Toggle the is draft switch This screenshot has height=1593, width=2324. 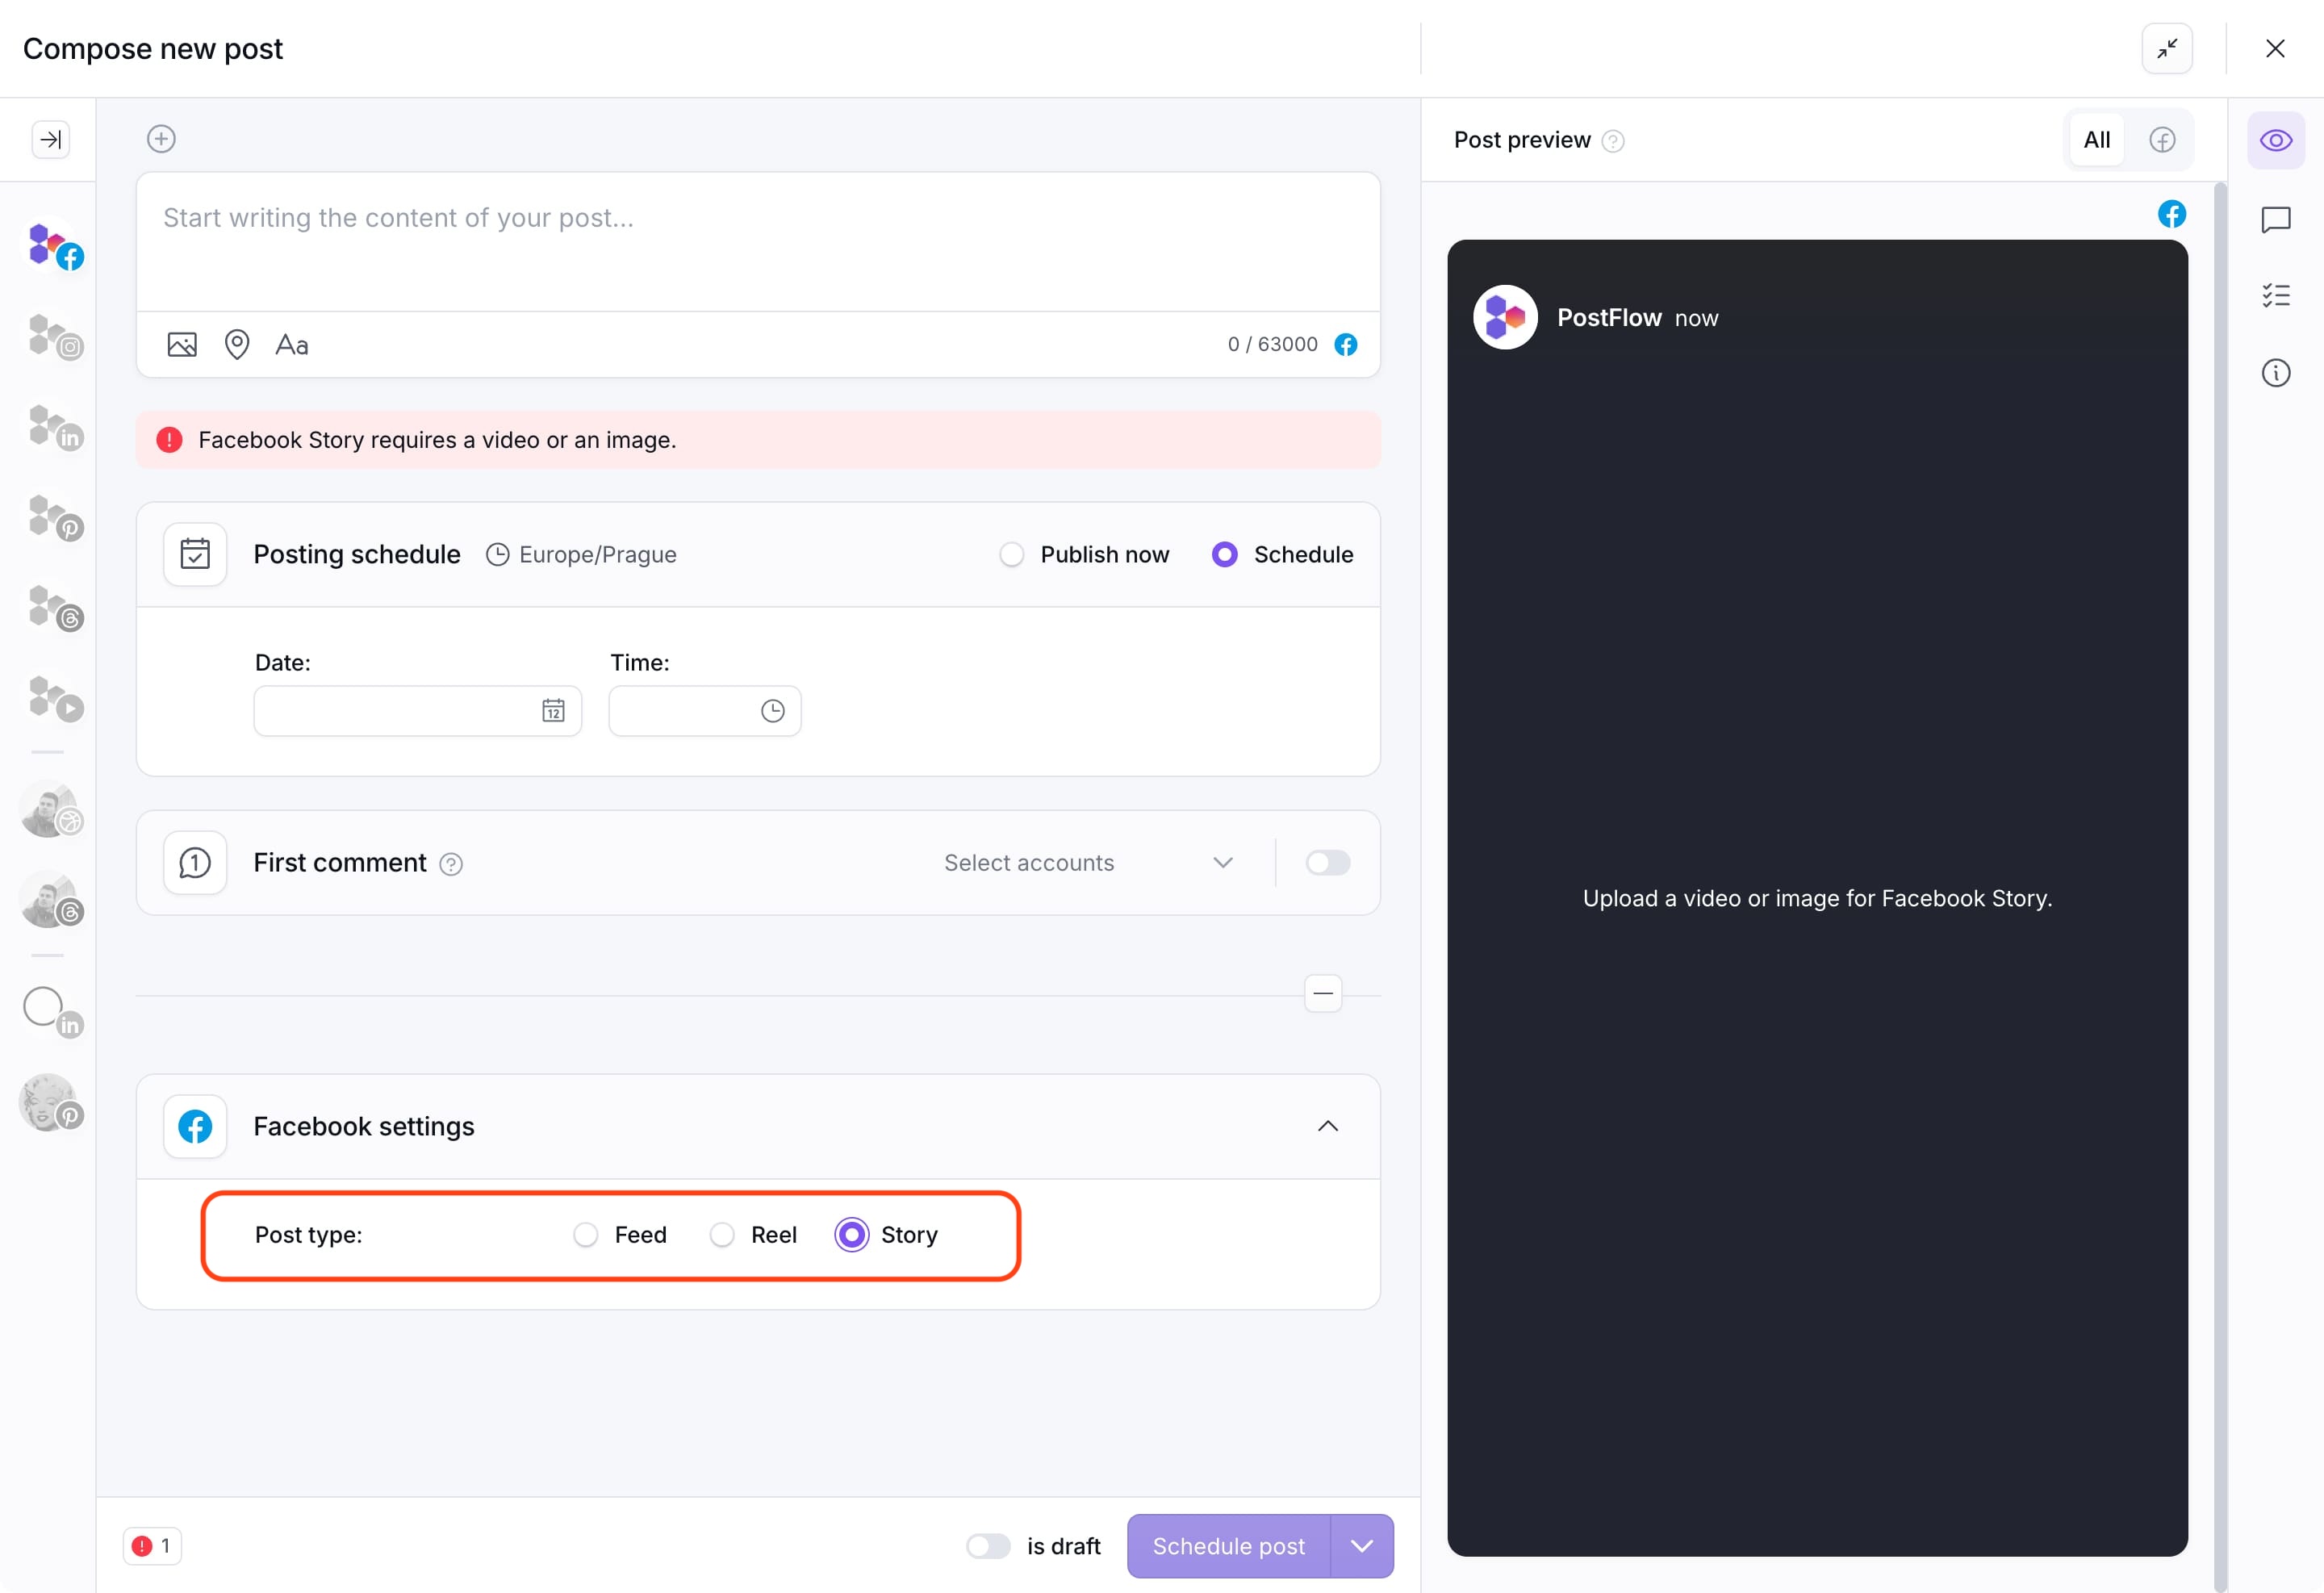(x=988, y=1546)
